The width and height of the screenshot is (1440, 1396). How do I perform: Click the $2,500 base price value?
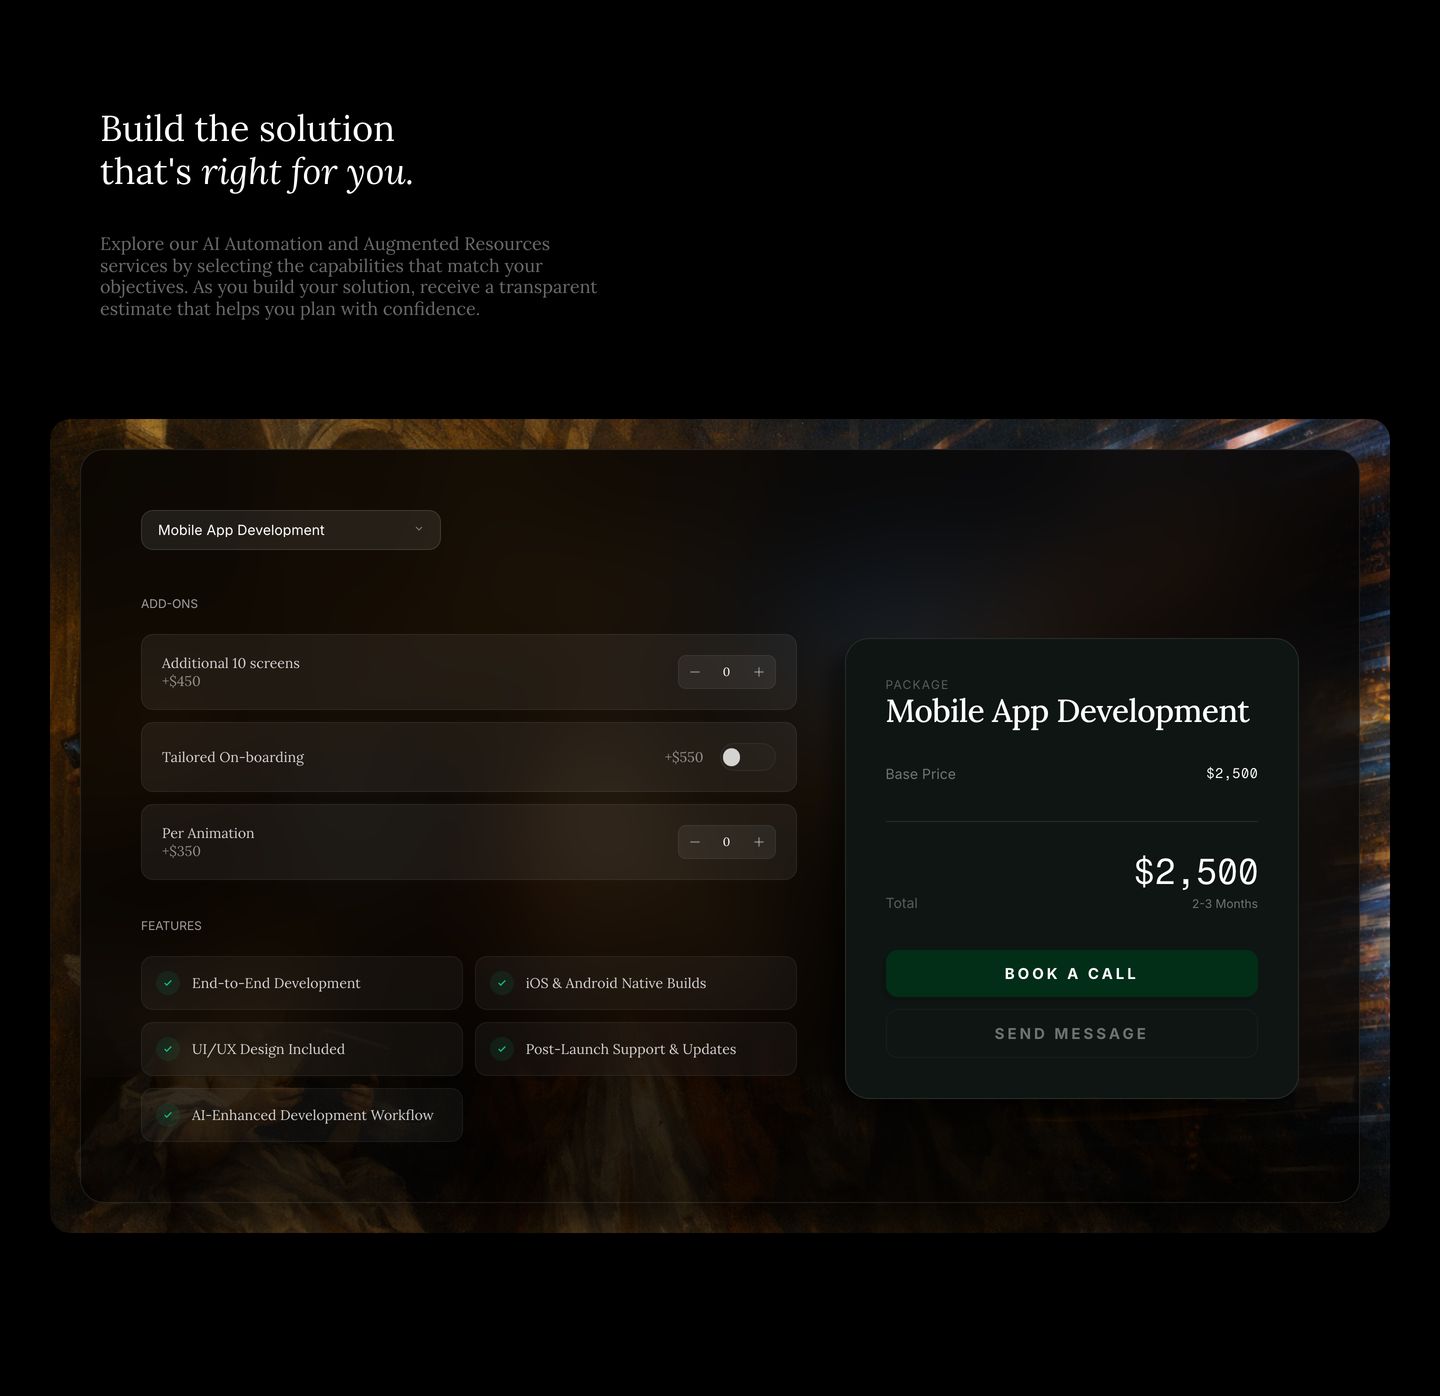(1232, 773)
